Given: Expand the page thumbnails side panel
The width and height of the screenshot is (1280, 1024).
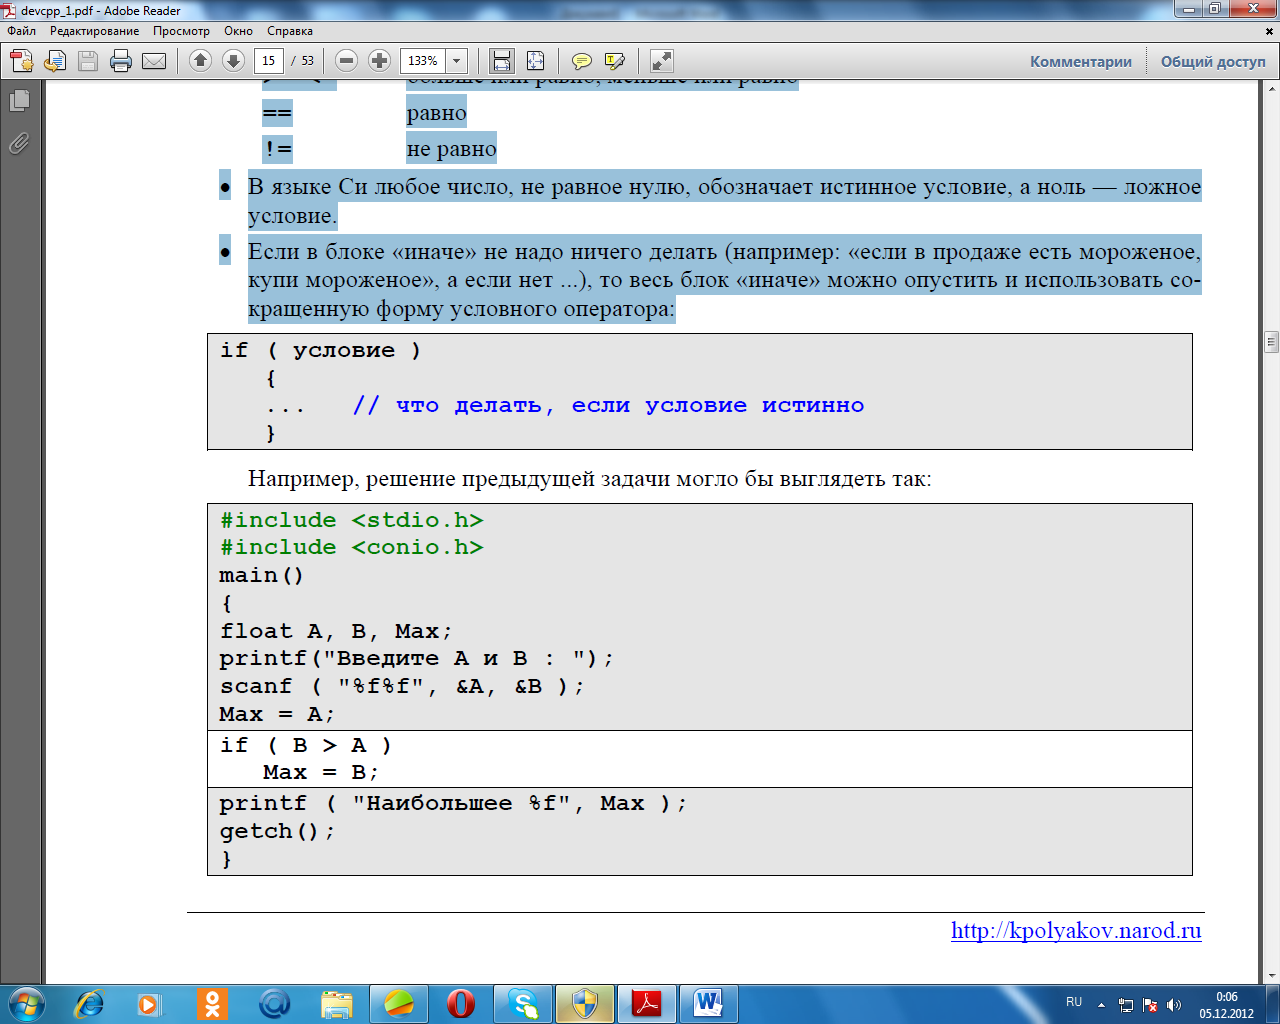Looking at the screenshot, I should (19, 101).
